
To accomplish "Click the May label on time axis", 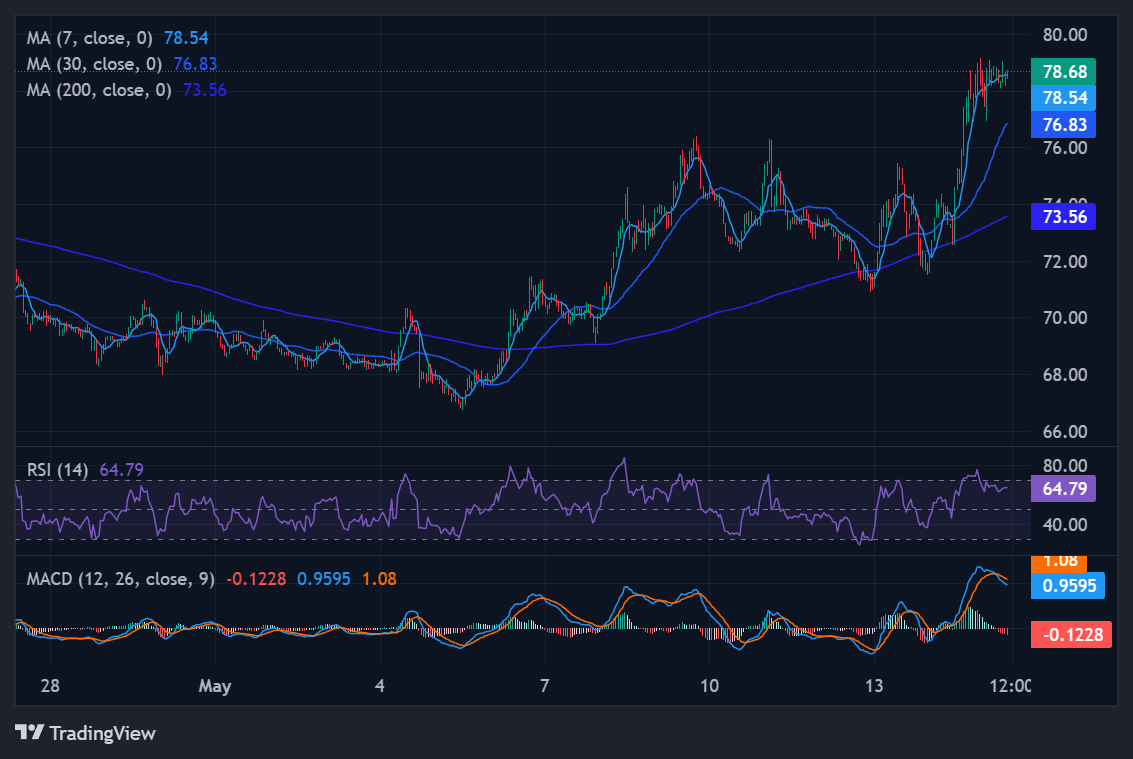I will pos(215,685).
